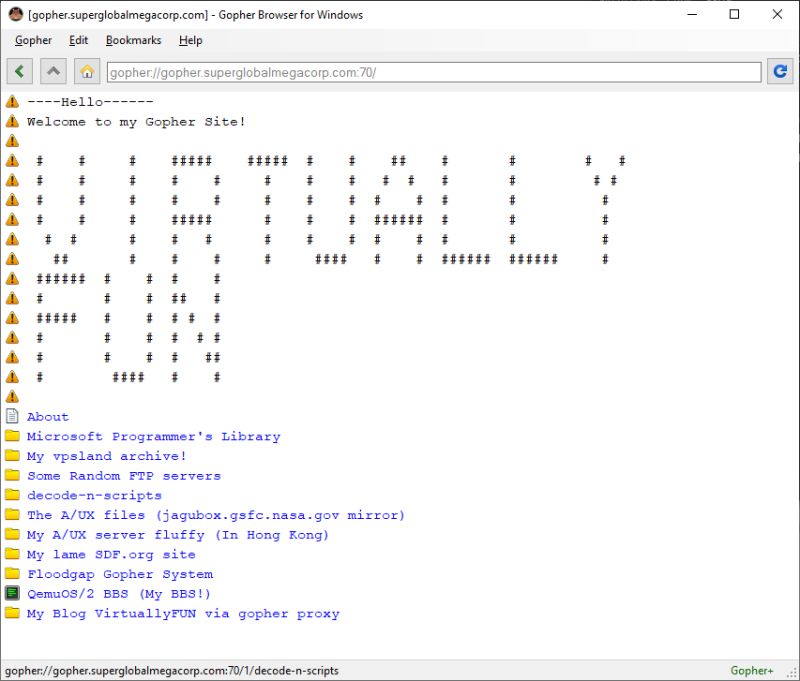Screen dimensions: 800x681
Task: Go back with the green arrow button
Action: pyautogui.click(x=20, y=71)
